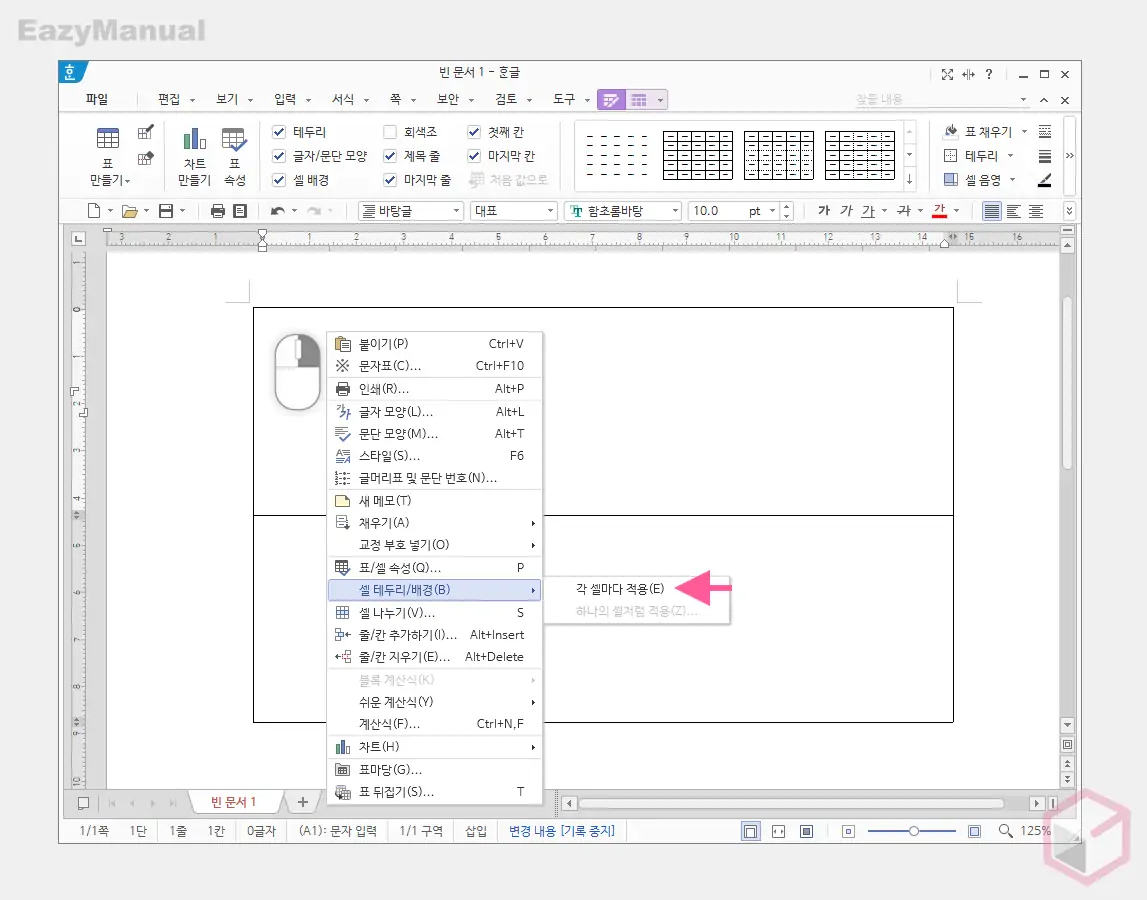Screen dimensions: 1147x900
Task: Open the 보기 menu in the menu bar
Action: [x=228, y=99]
